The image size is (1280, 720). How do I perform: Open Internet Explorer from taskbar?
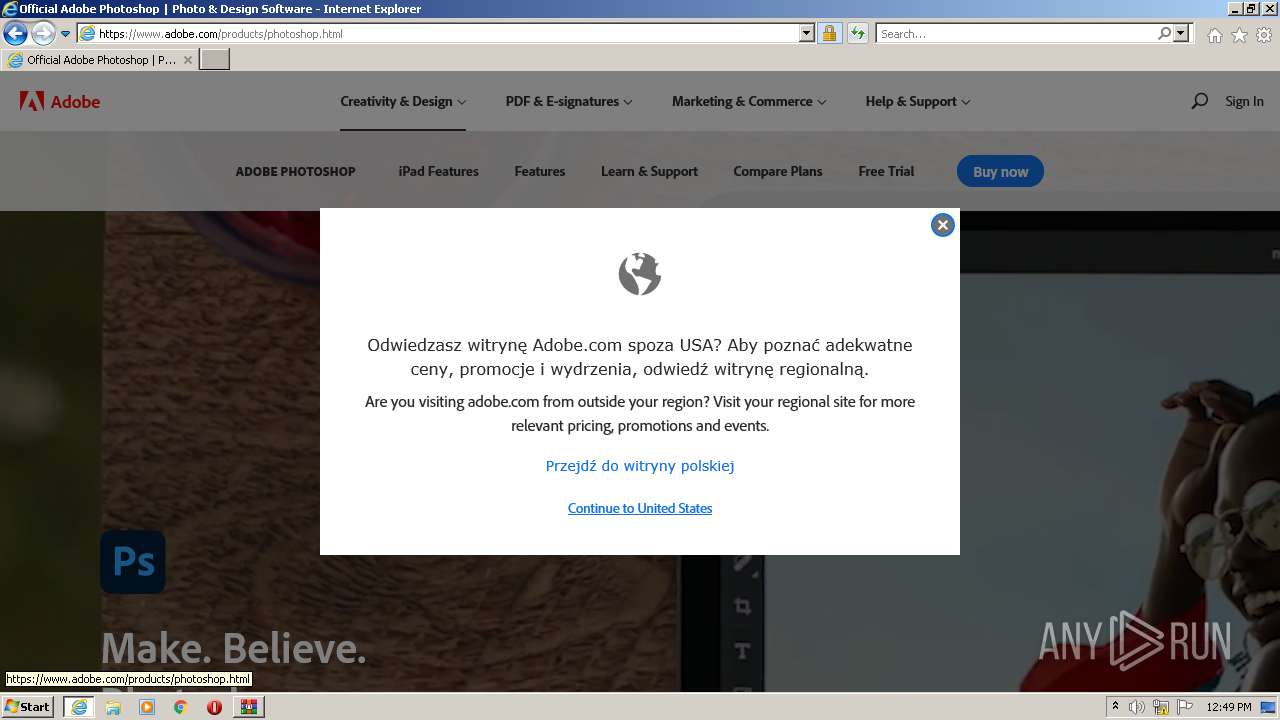click(x=78, y=707)
